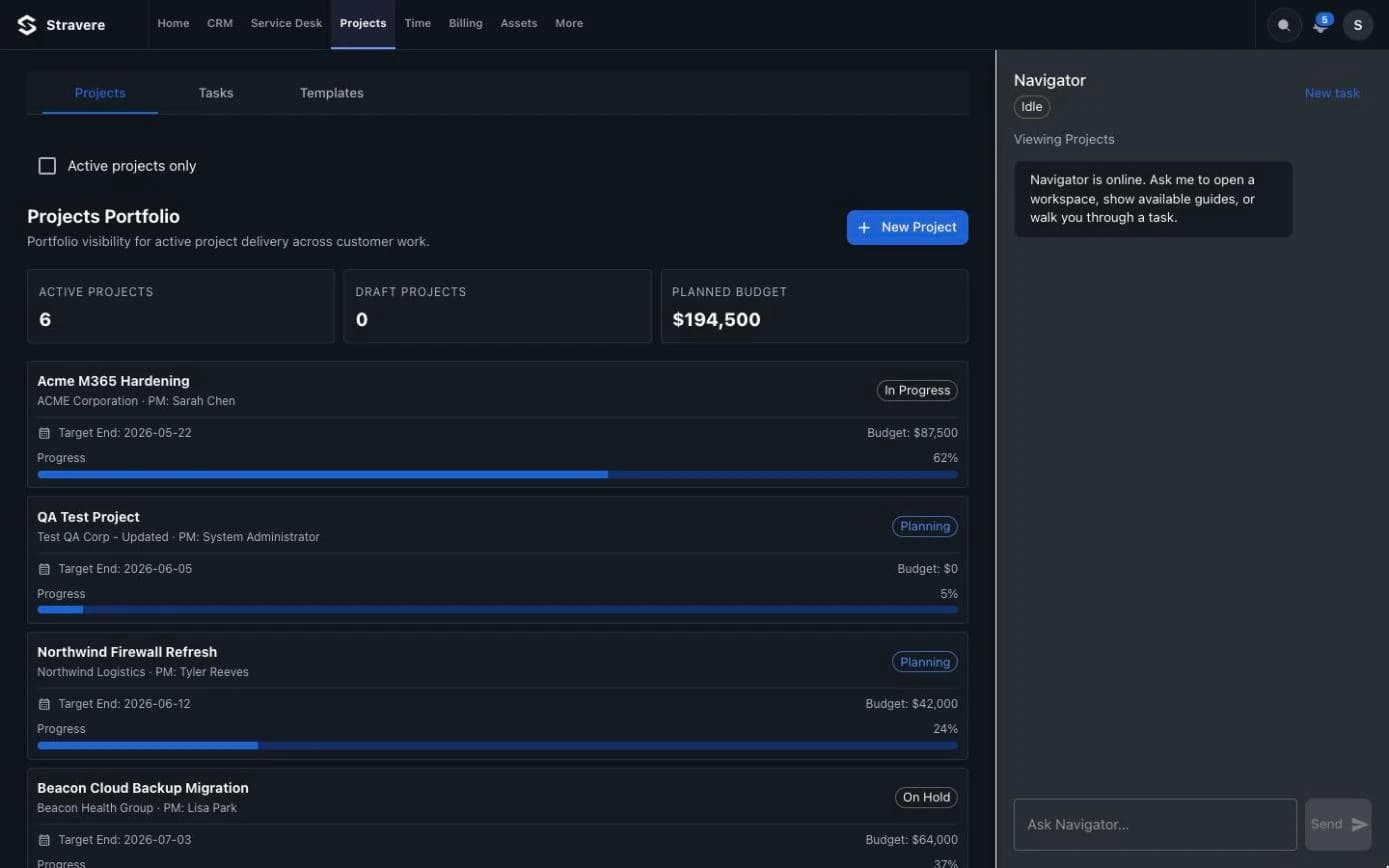Viewport: 1389px width, 868px height.
Task: Open Service Desk in top navigation
Action: pos(286,23)
